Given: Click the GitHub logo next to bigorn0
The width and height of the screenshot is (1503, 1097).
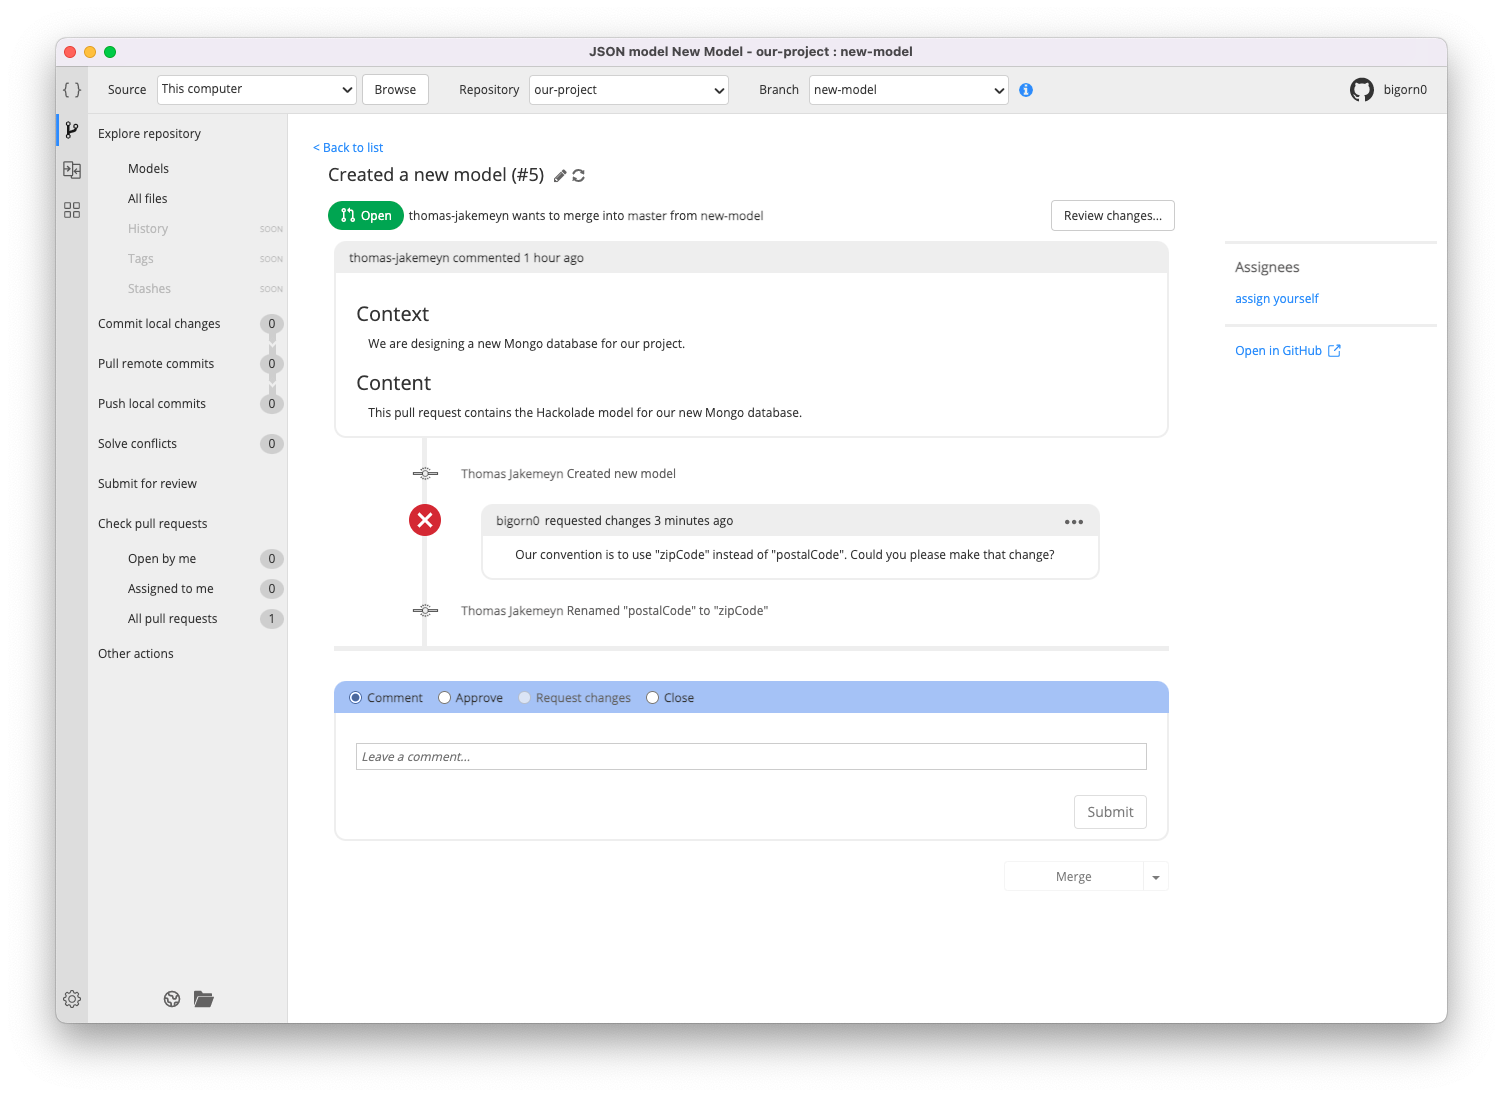Looking at the screenshot, I should (x=1361, y=89).
